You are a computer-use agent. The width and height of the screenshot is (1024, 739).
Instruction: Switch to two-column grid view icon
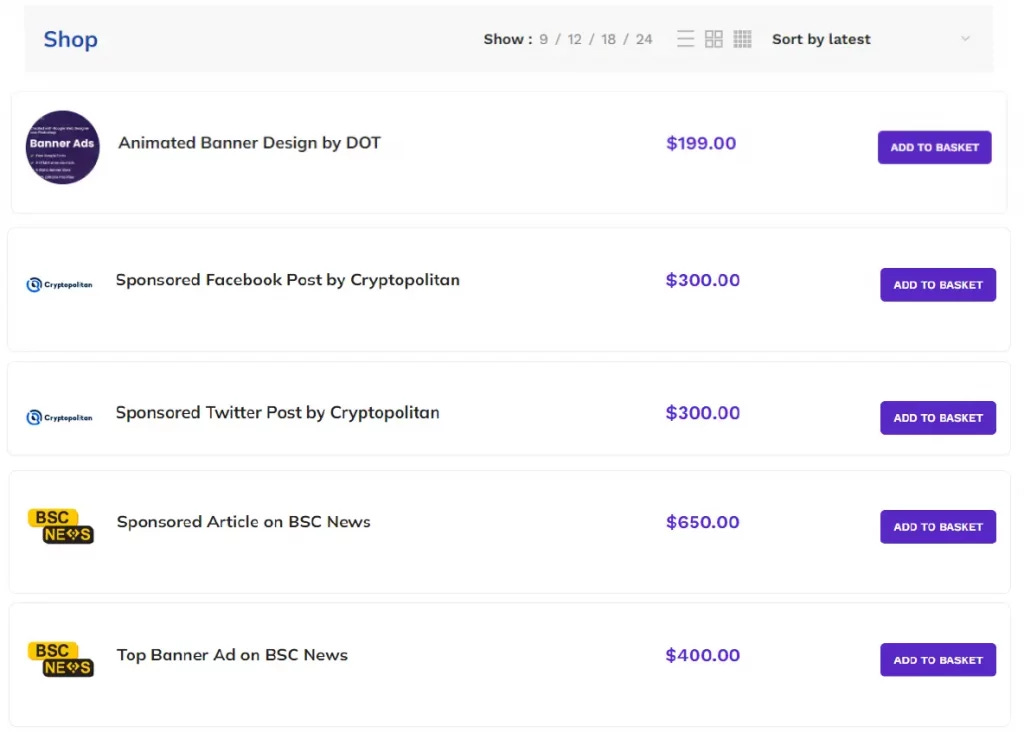714,39
